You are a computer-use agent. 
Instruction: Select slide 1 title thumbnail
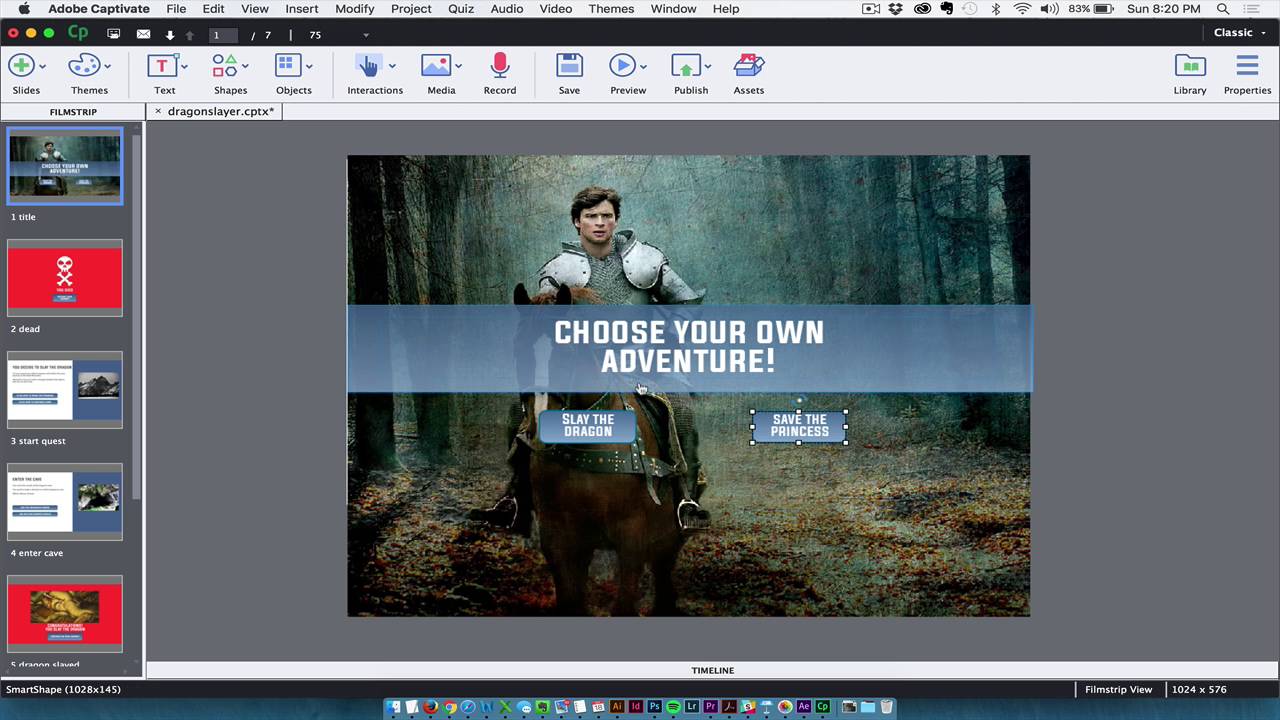tap(65, 166)
